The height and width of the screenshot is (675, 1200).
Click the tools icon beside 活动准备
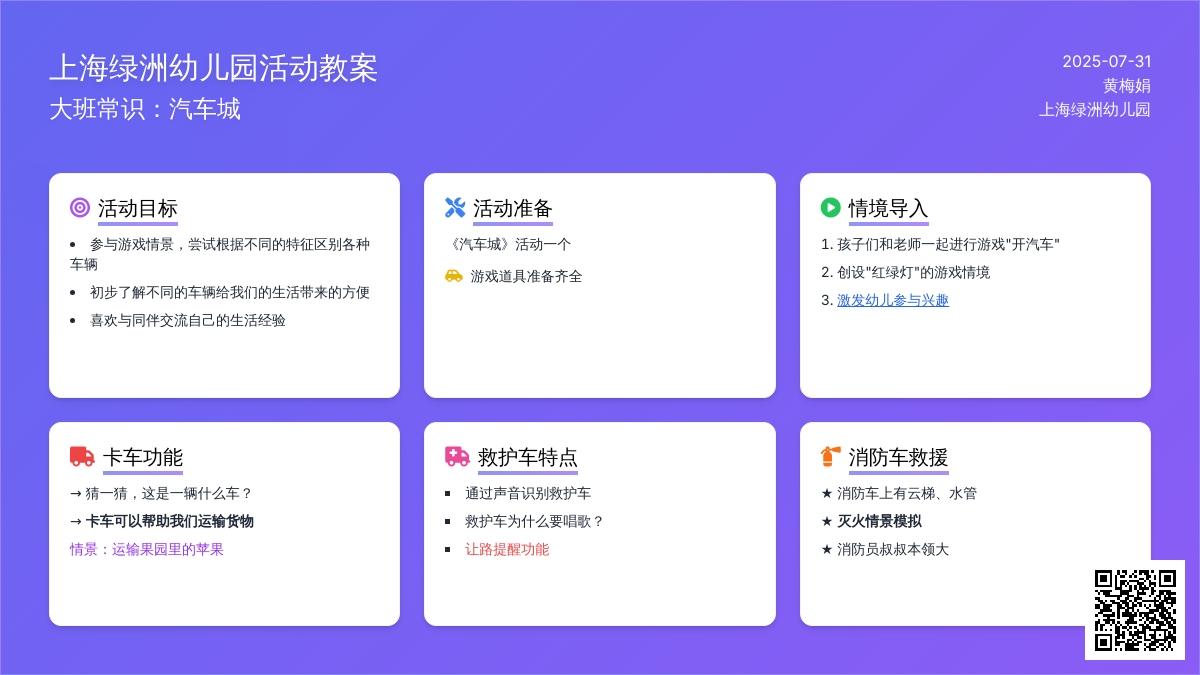click(455, 208)
